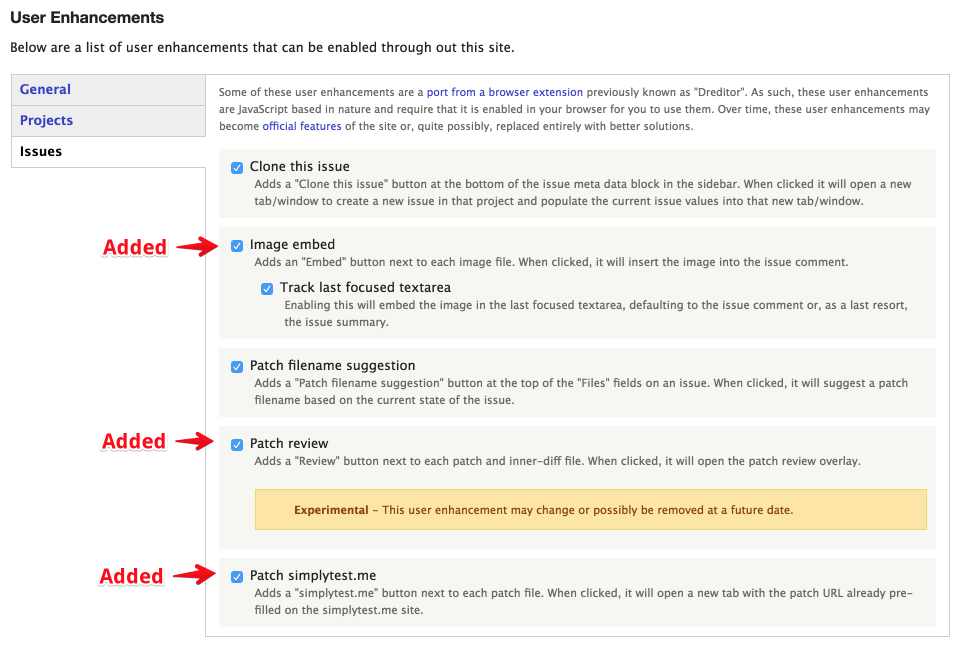The height and width of the screenshot is (648, 960).
Task: Untick the Patch filename suggestion checkbox
Action: click(x=237, y=367)
